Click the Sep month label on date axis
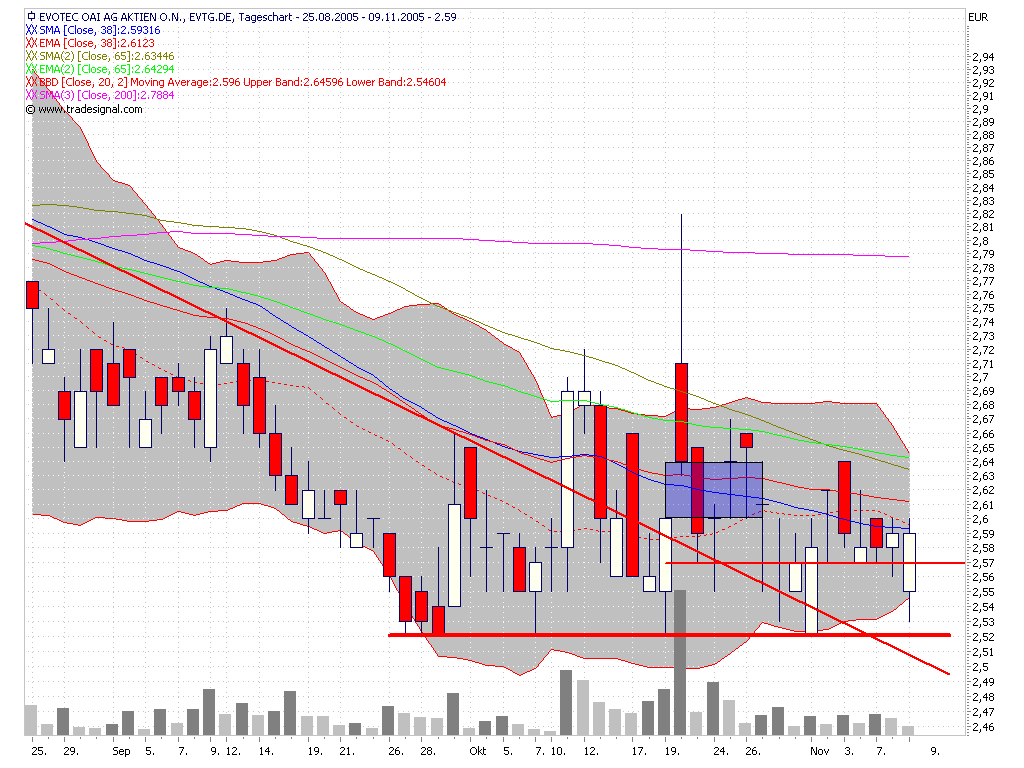This screenshot has height=768, width=1024. (121, 750)
